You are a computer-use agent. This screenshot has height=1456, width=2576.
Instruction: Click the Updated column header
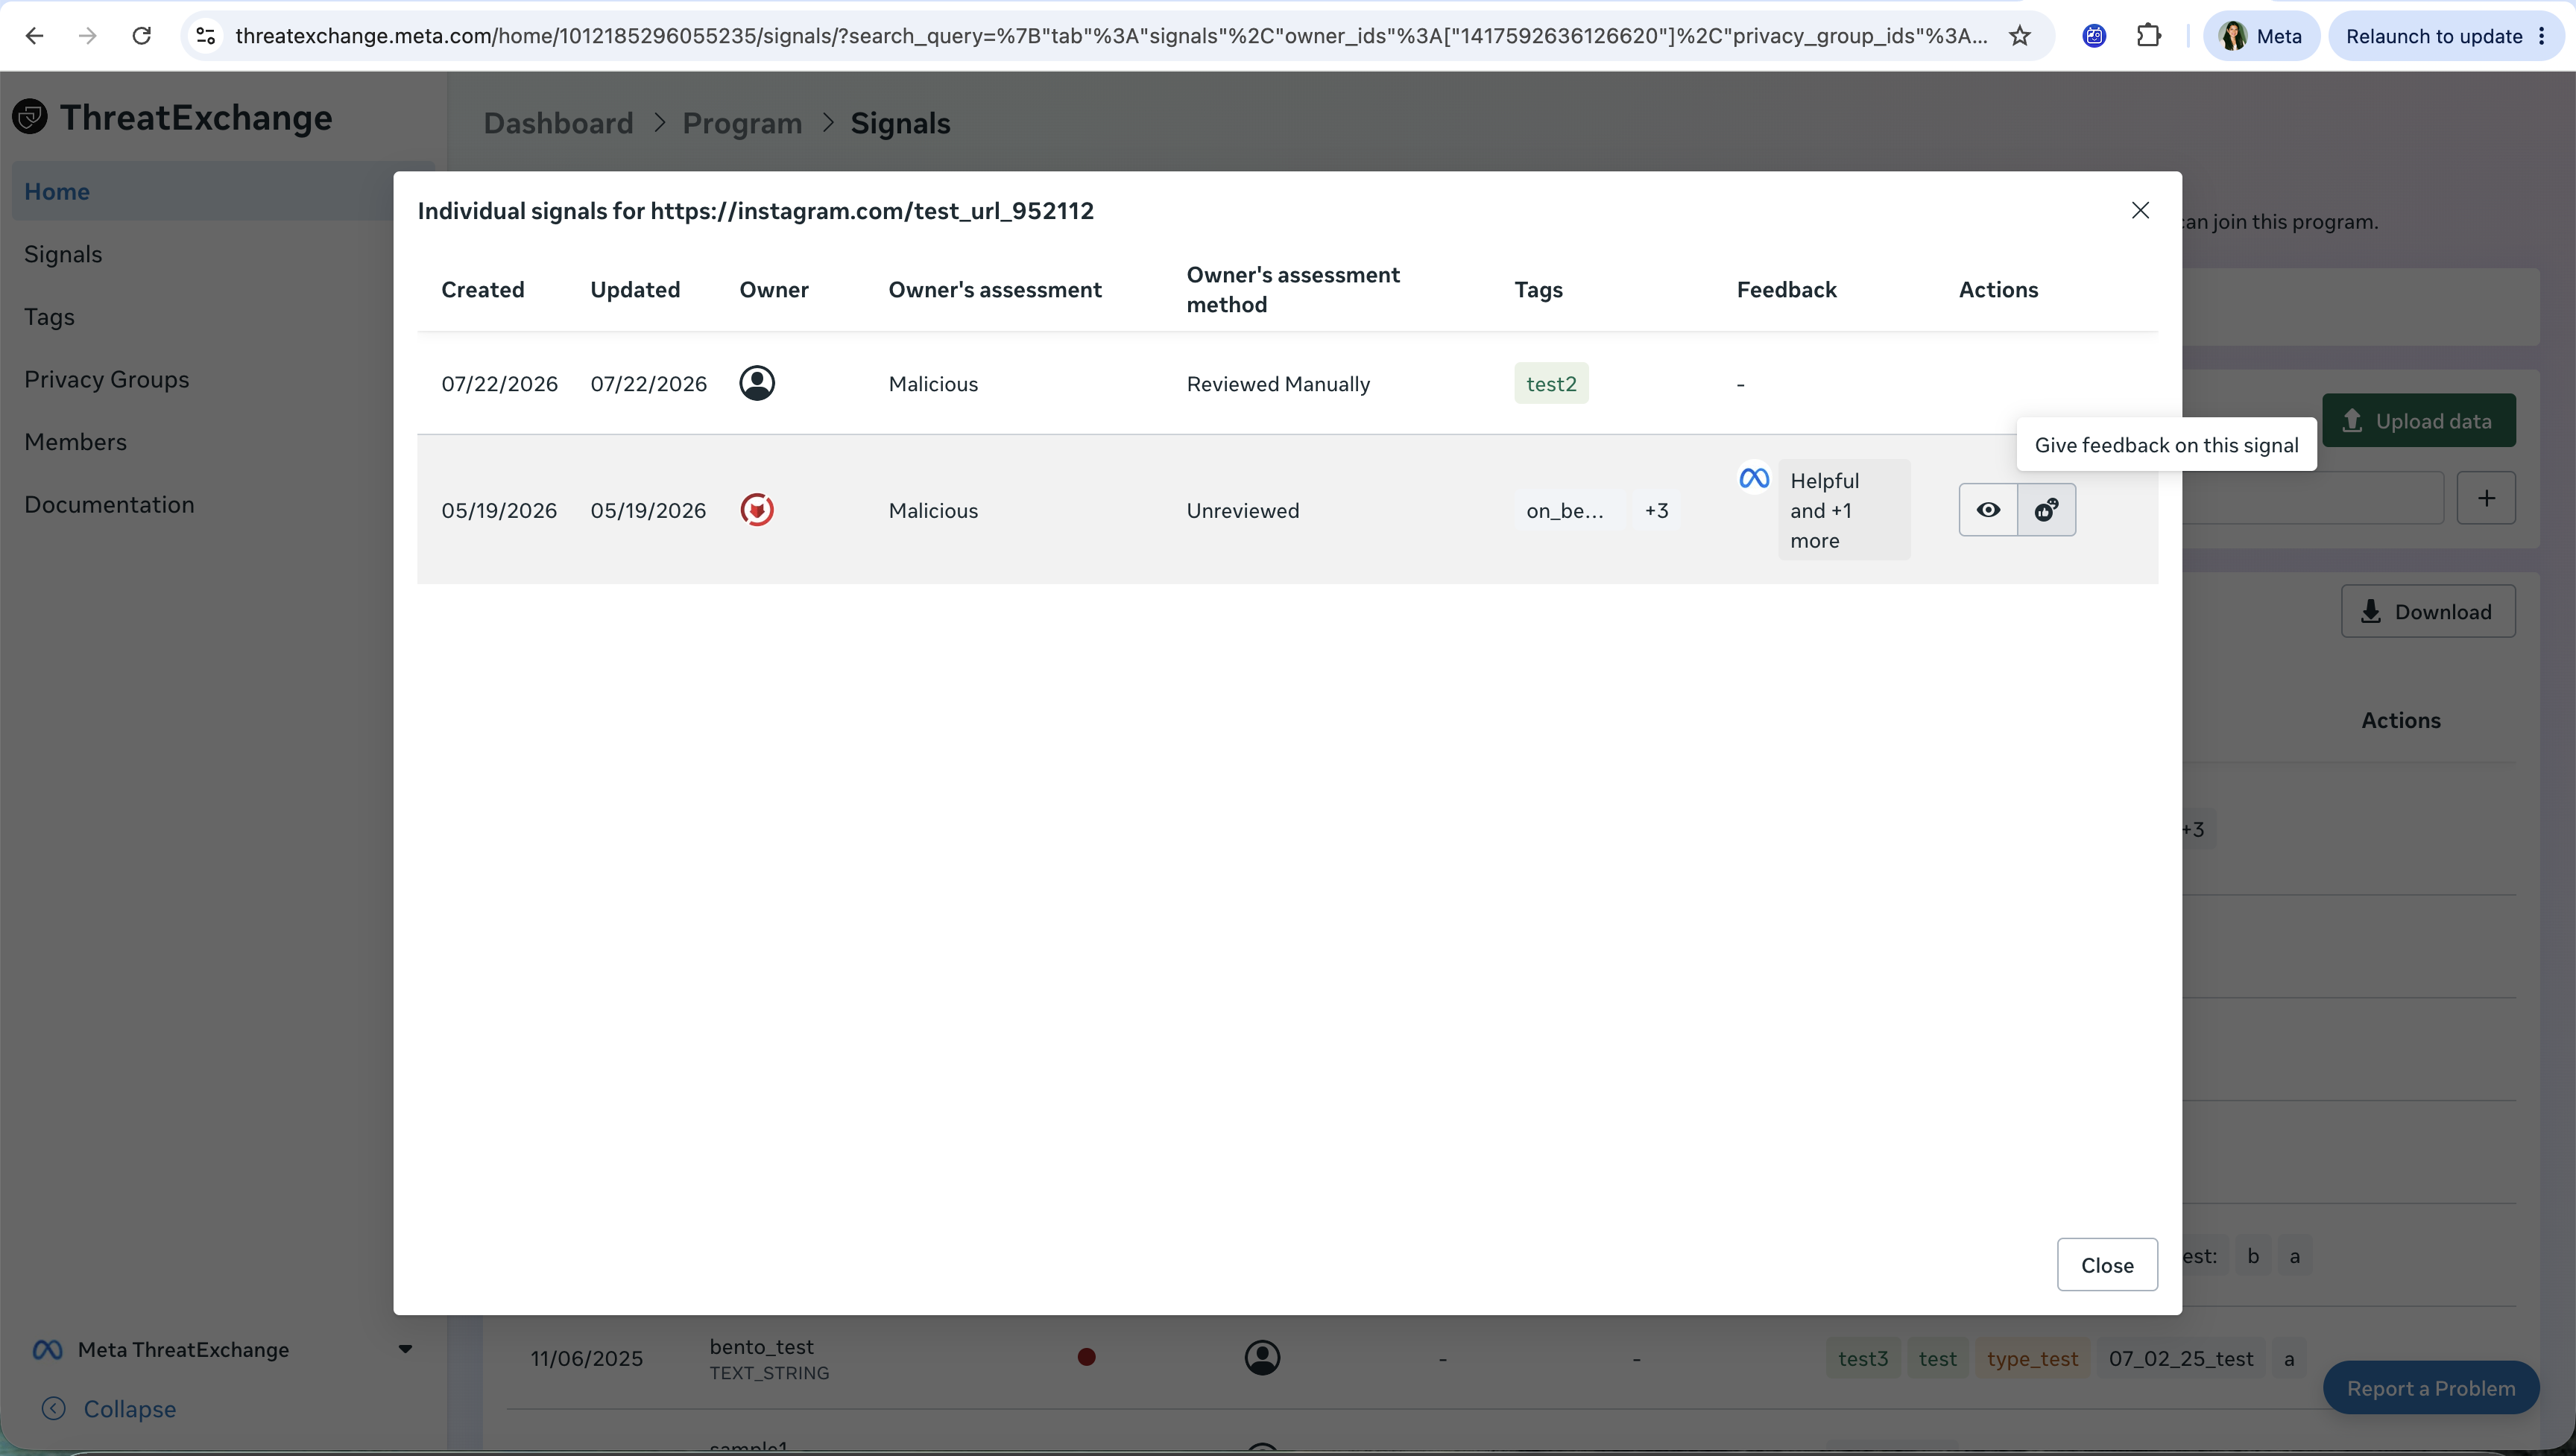click(x=635, y=290)
